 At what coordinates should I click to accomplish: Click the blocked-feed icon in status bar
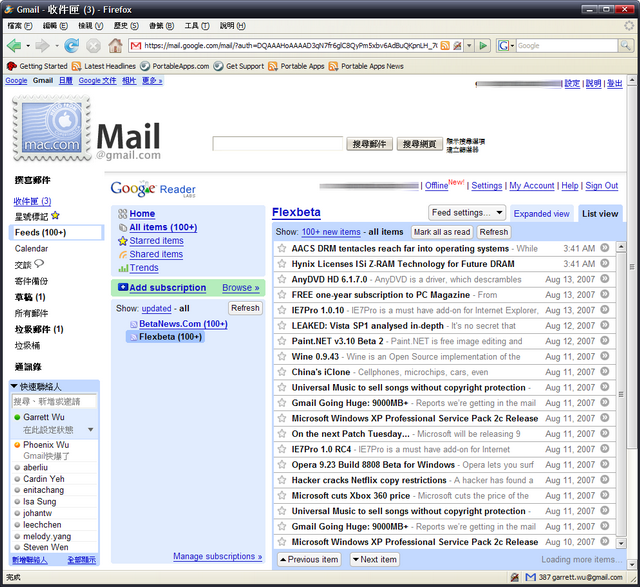coord(515,577)
